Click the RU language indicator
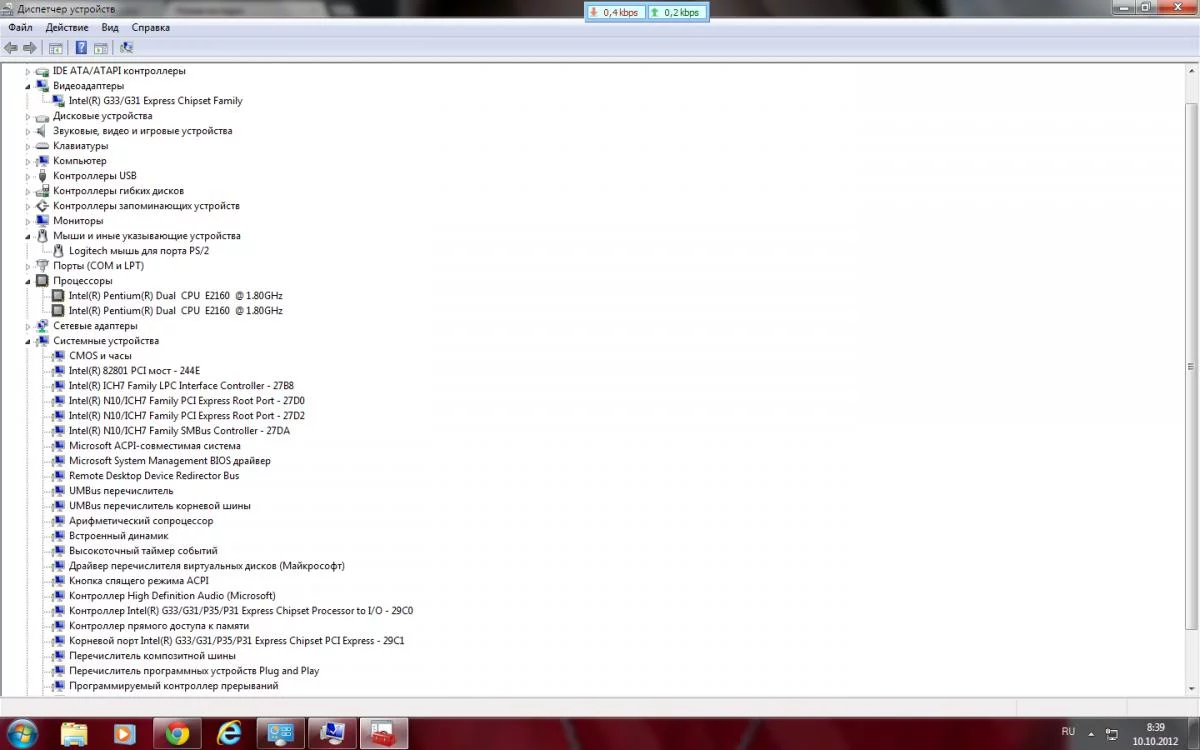 1068,732
